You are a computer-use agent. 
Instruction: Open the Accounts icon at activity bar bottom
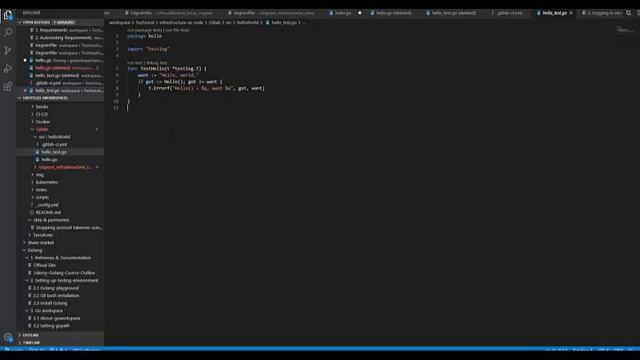[x=8, y=338]
